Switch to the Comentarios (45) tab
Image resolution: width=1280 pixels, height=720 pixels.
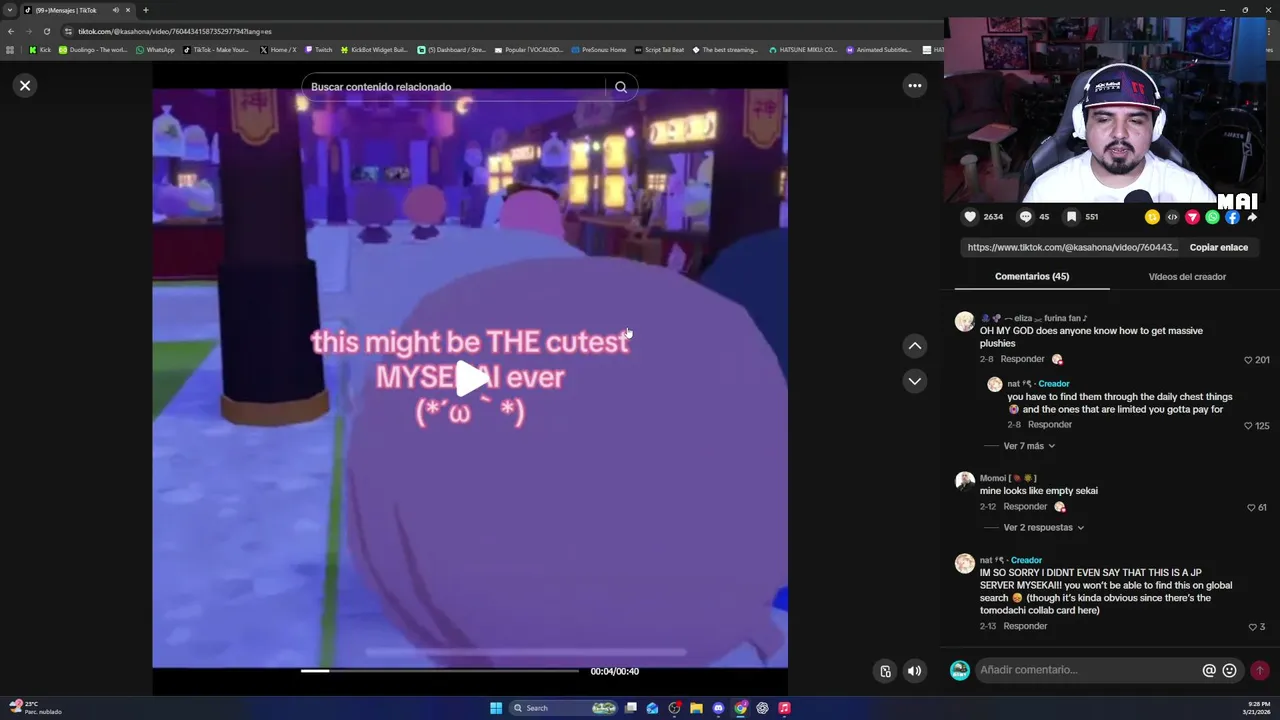pyautogui.click(x=1031, y=277)
